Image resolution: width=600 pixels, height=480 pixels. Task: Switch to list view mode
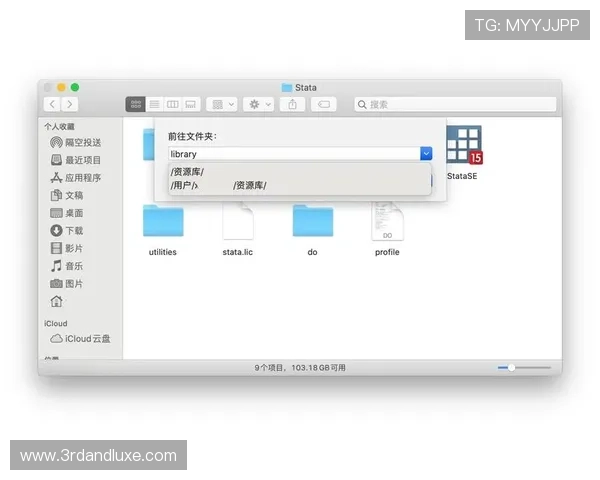tap(154, 104)
